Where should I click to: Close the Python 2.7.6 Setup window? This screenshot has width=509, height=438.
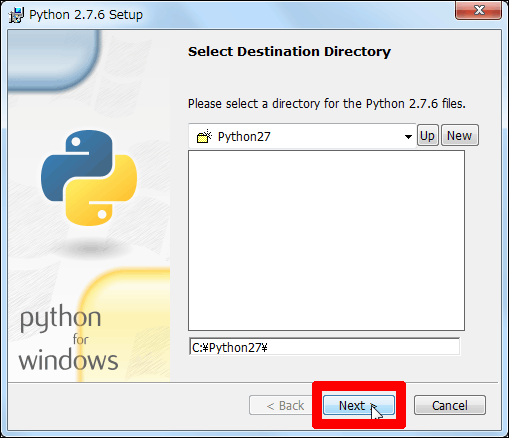point(478,10)
